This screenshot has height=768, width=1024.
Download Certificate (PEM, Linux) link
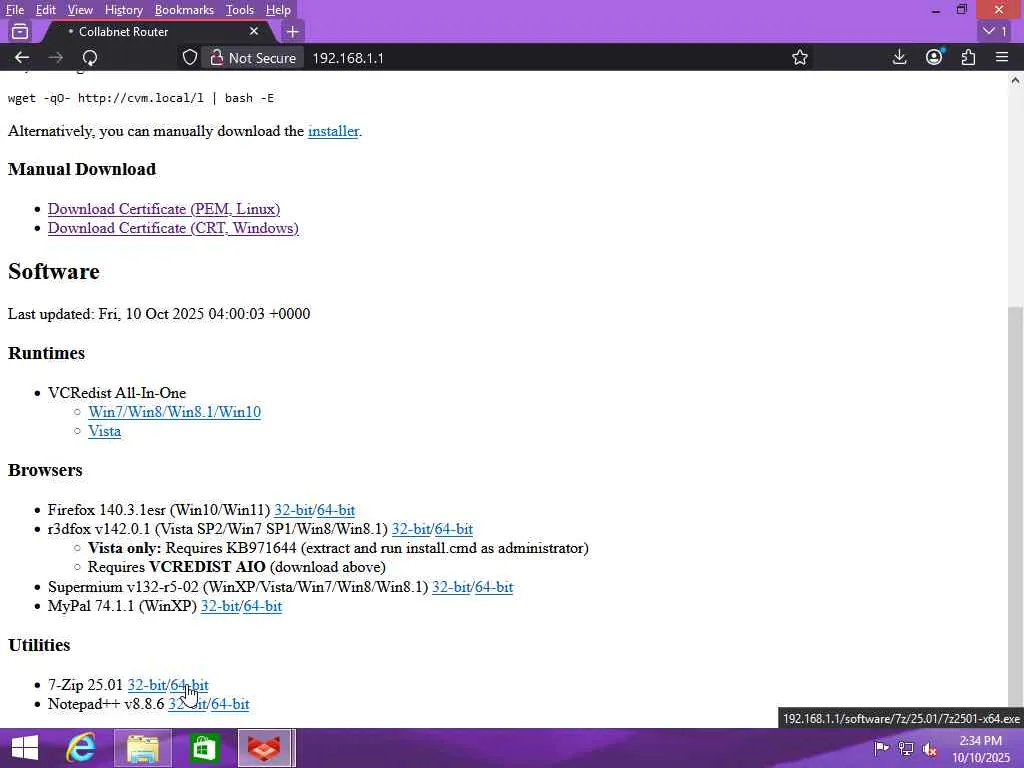point(163,208)
